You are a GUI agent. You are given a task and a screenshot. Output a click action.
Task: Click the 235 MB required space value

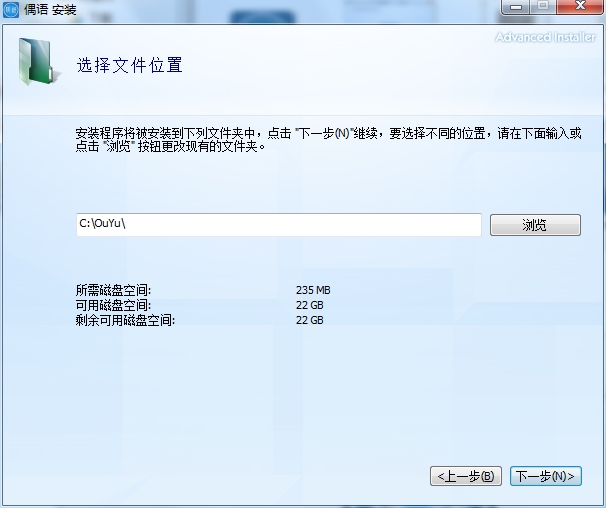313,290
